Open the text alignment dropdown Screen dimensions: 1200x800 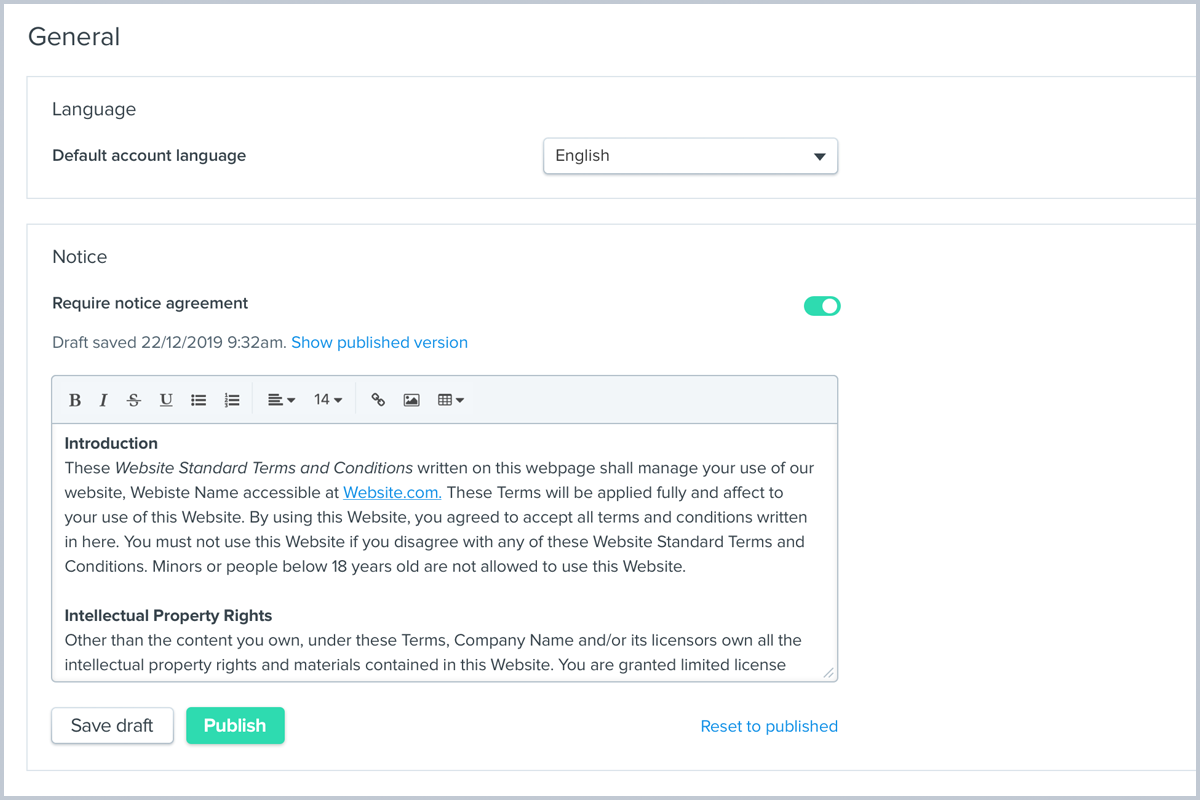[x=281, y=400]
